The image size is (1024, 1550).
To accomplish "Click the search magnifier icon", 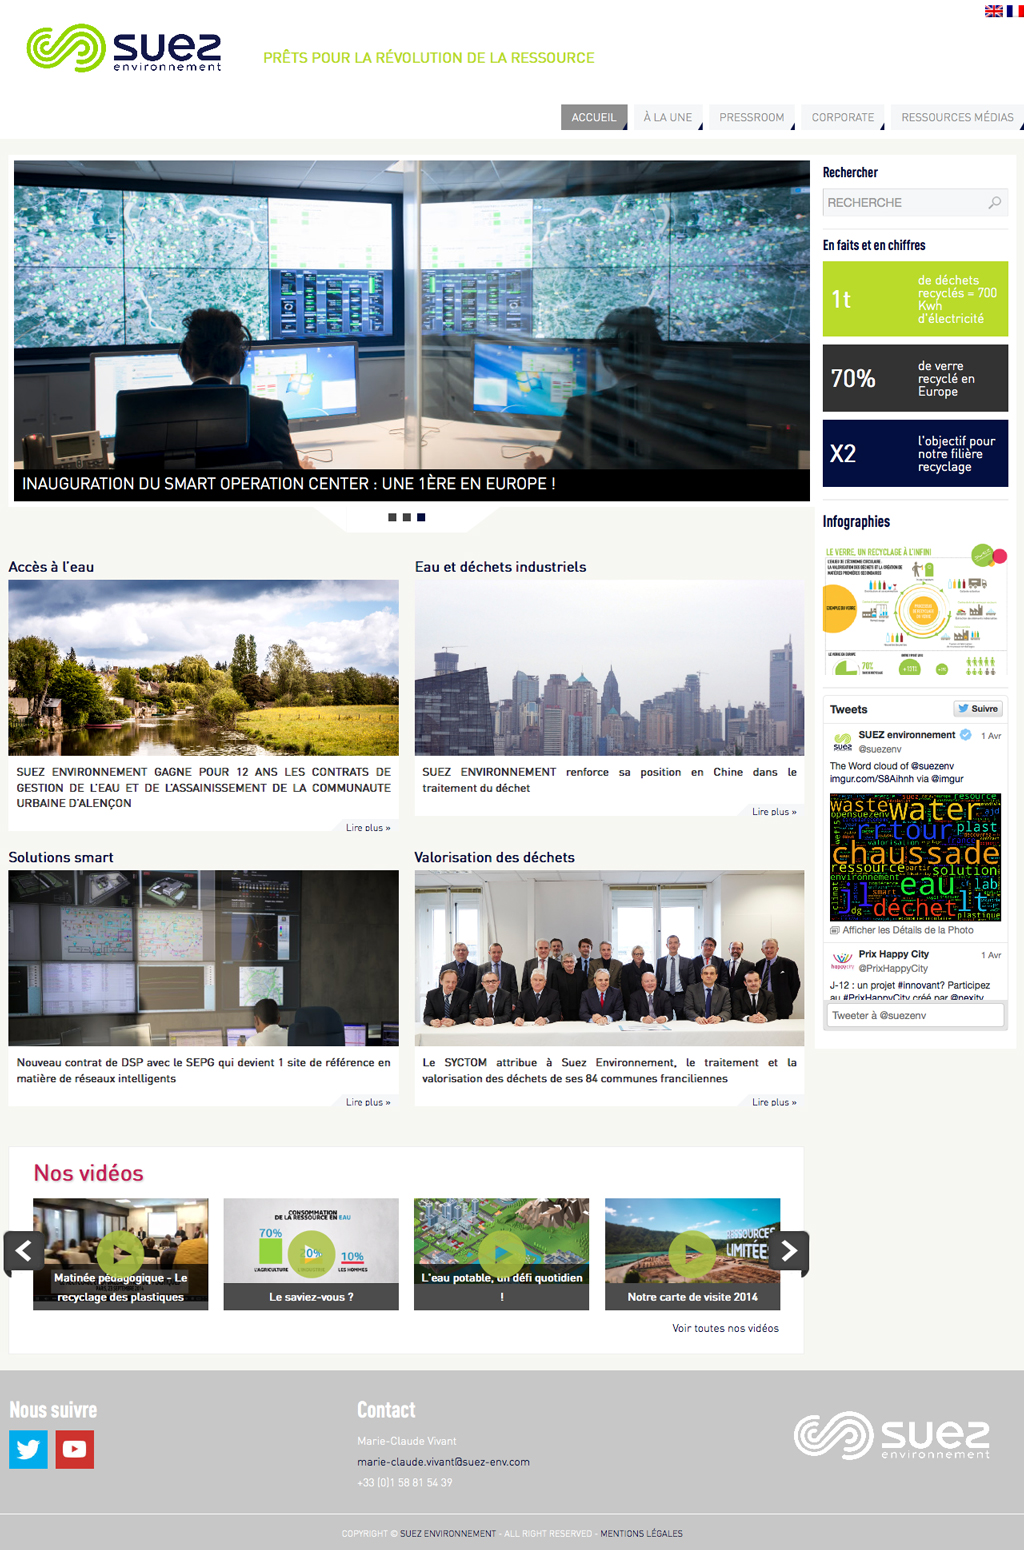I will pos(994,203).
